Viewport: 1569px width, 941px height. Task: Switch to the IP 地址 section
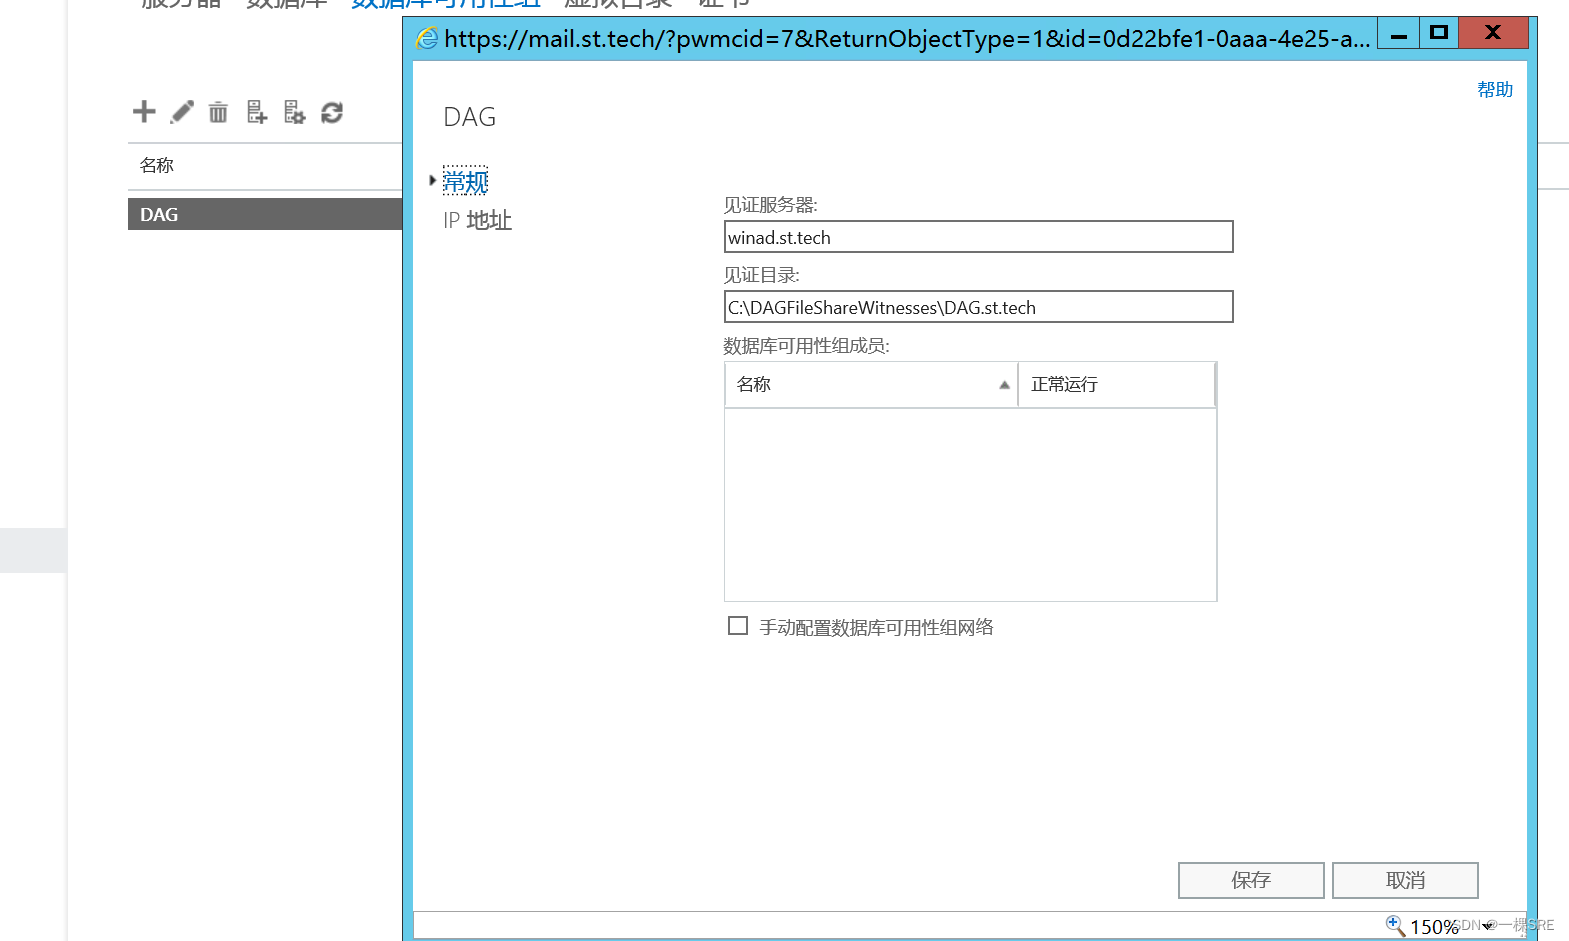click(x=477, y=220)
